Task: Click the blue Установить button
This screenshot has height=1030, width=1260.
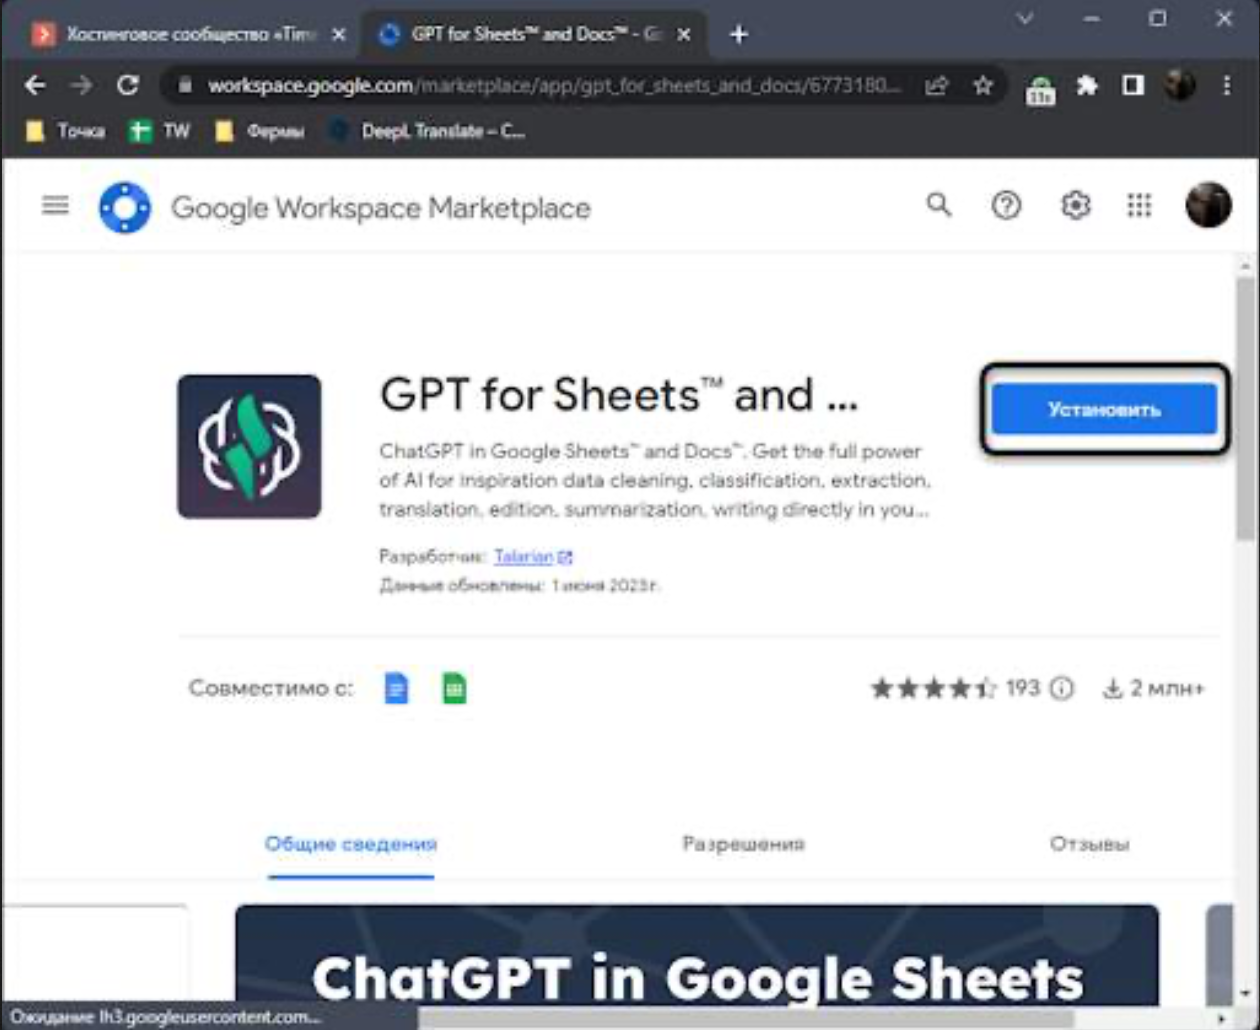Action: pyautogui.click(x=1104, y=409)
